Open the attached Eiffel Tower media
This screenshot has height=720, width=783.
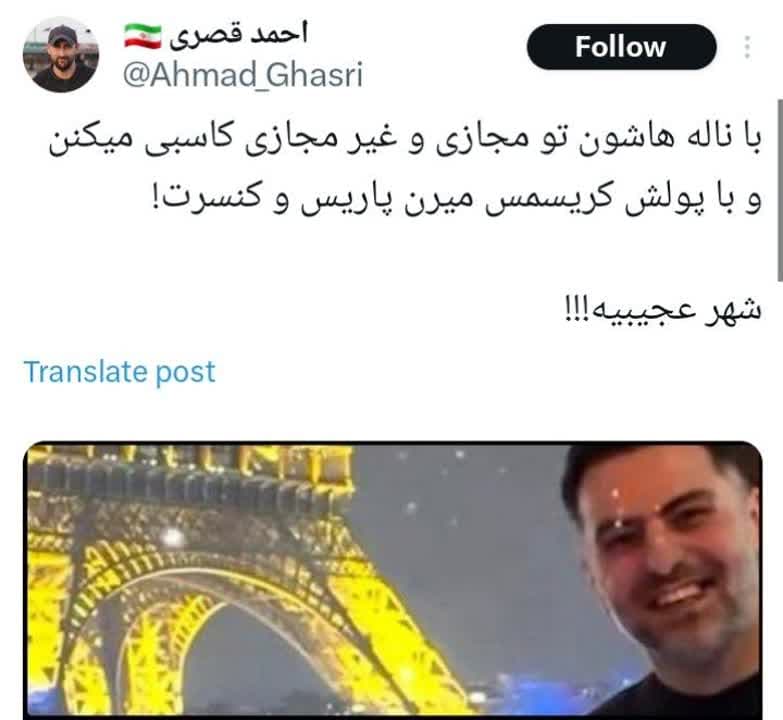(x=392, y=580)
